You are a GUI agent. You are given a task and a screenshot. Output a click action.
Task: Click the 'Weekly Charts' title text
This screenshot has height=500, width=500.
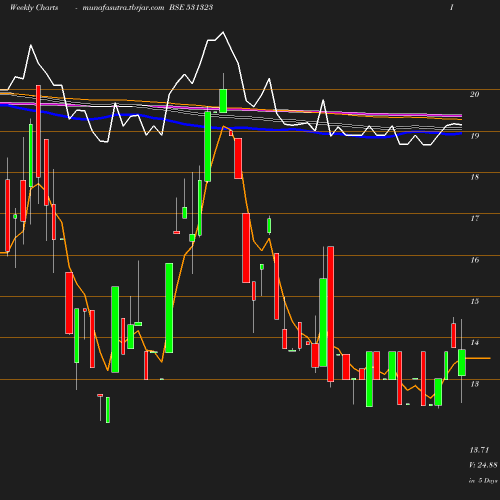[34, 7]
